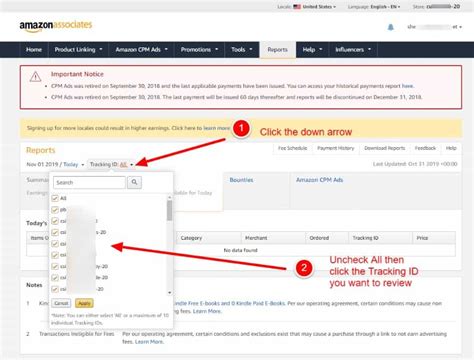Uncheck the All tracking IDs checkbox

pyautogui.click(x=55, y=198)
